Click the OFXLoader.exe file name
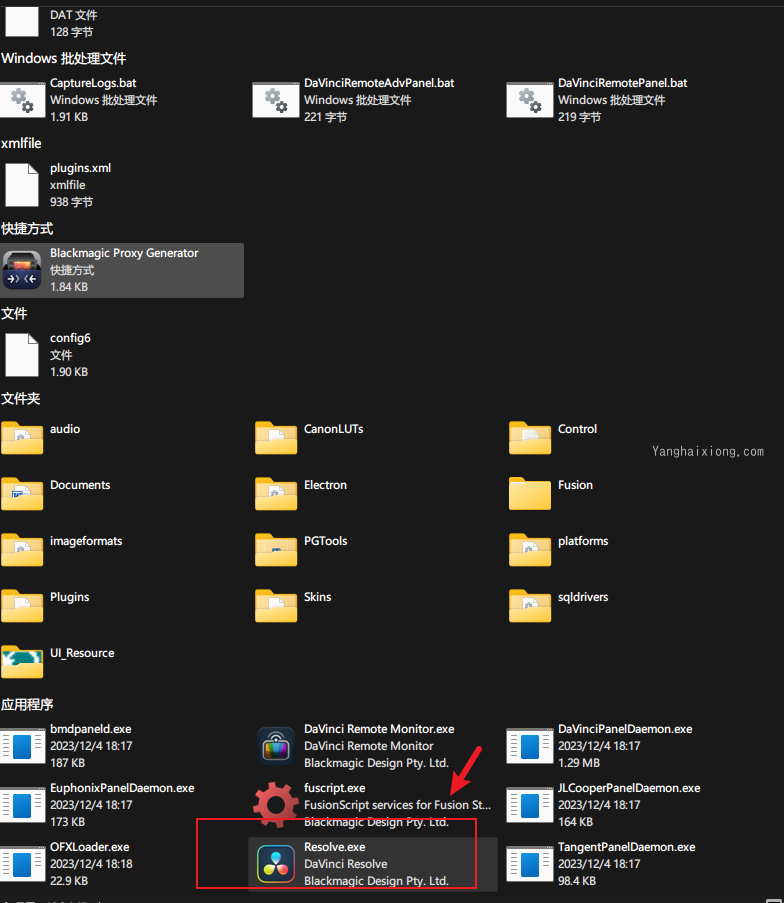The image size is (784, 903). [x=90, y=847]
